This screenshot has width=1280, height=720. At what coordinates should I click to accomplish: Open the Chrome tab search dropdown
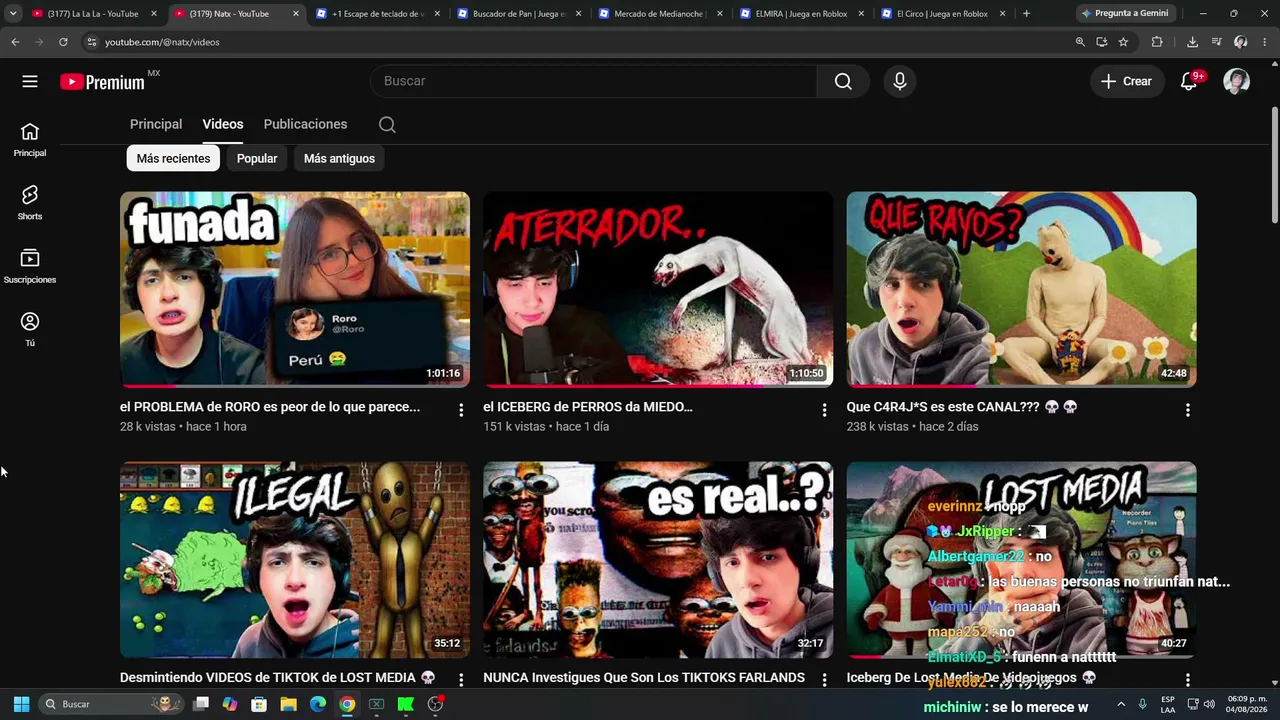point(13,14)
